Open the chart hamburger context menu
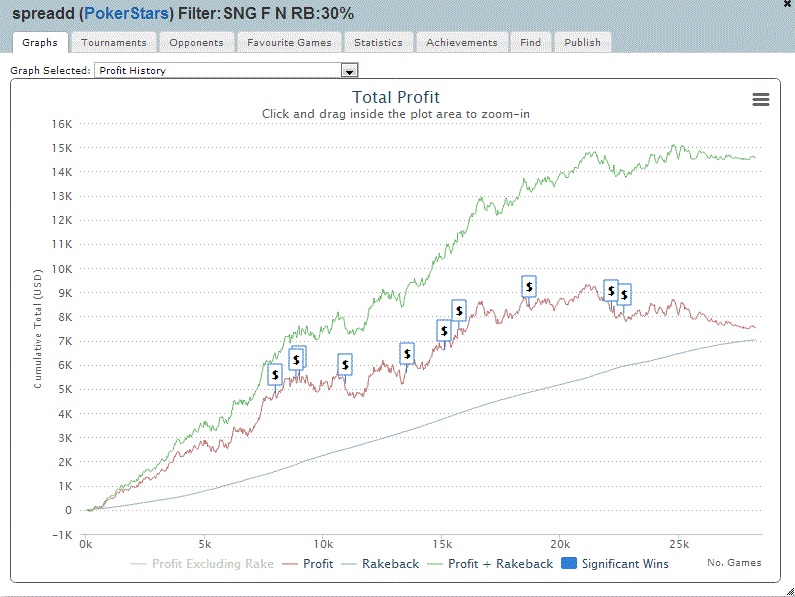The width and height of the screenshot is (795, 597). [x=760, y=99]
